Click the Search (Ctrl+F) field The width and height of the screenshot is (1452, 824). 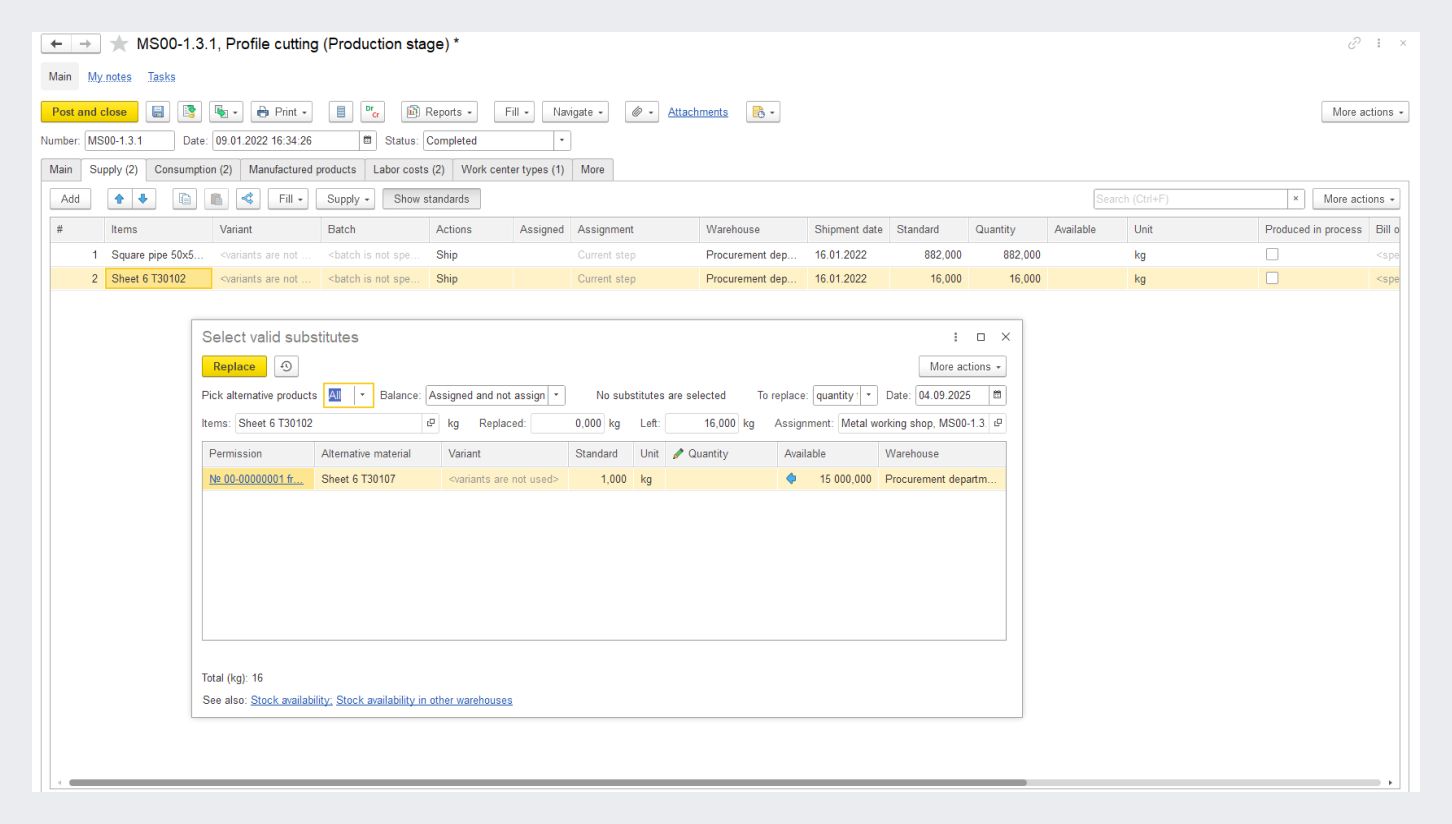(x=1190, y=199)
